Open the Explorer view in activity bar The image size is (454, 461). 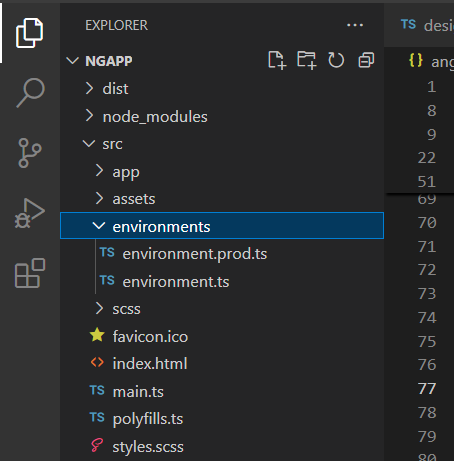point(30,33)
